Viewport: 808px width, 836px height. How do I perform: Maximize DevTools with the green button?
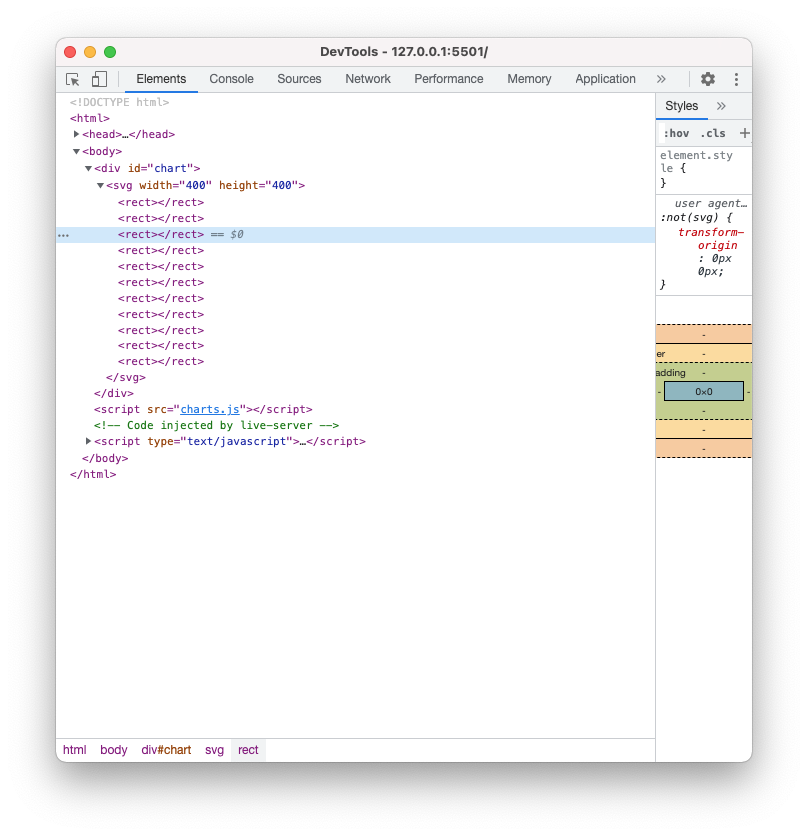pos(110,52)
